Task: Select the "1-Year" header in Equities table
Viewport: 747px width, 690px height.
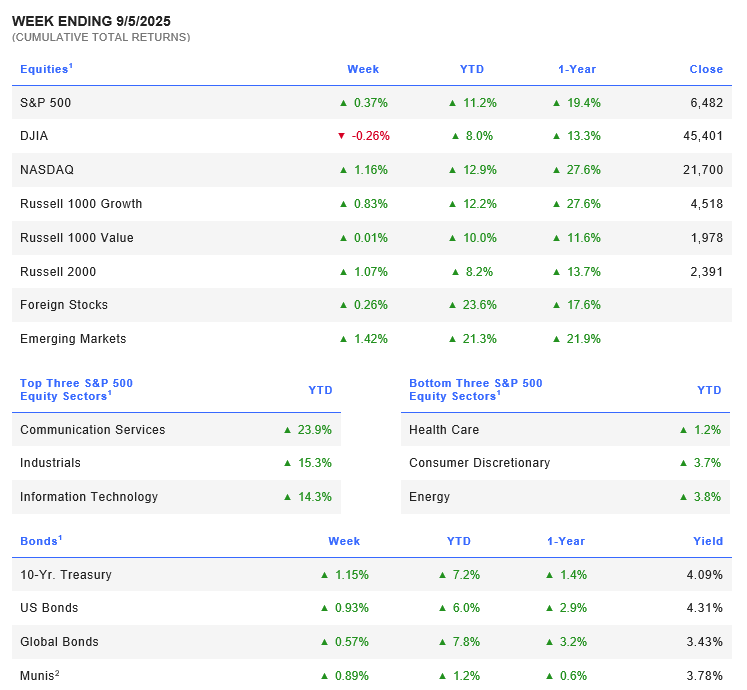Action: pos(577,69)
